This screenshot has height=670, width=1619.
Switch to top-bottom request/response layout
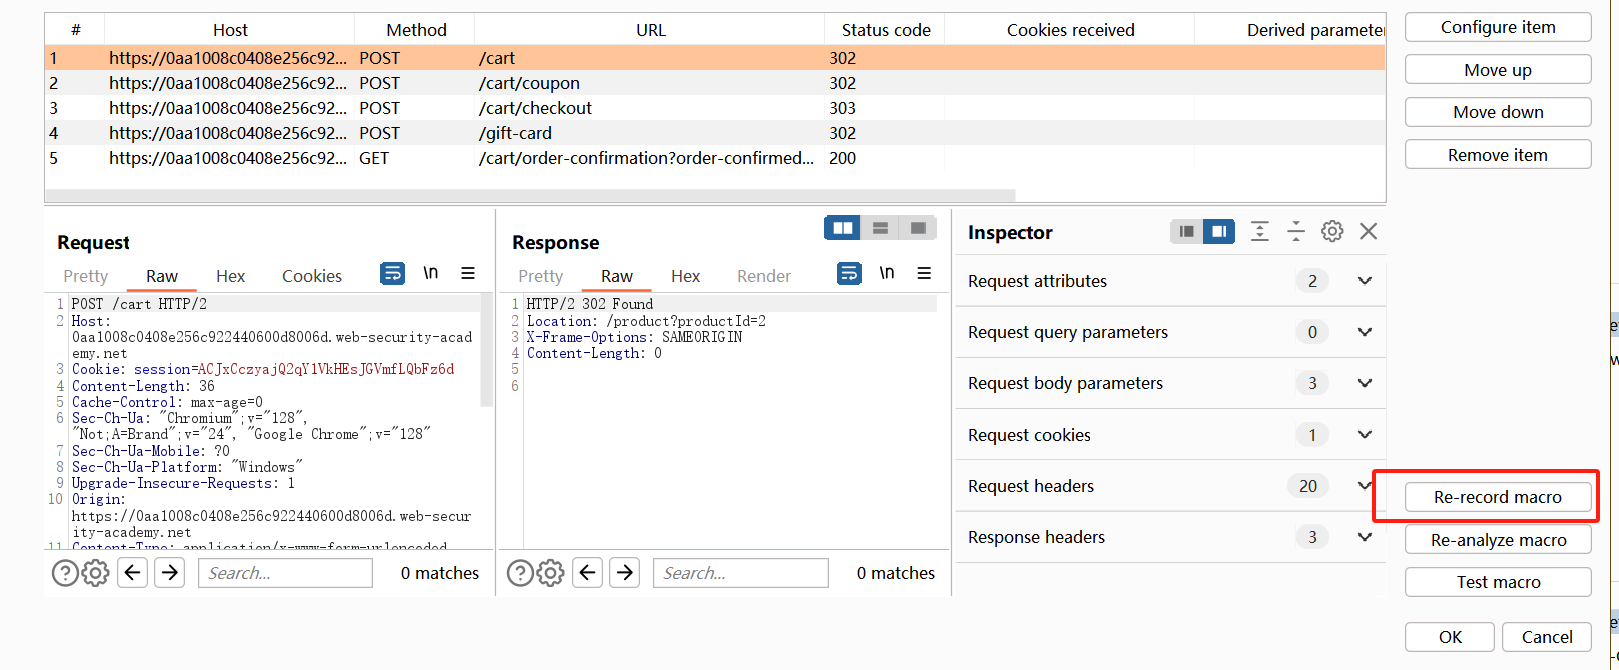[880, 228]
